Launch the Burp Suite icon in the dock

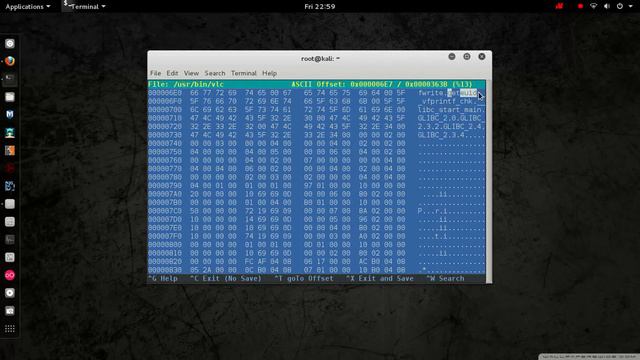(10, 150)
